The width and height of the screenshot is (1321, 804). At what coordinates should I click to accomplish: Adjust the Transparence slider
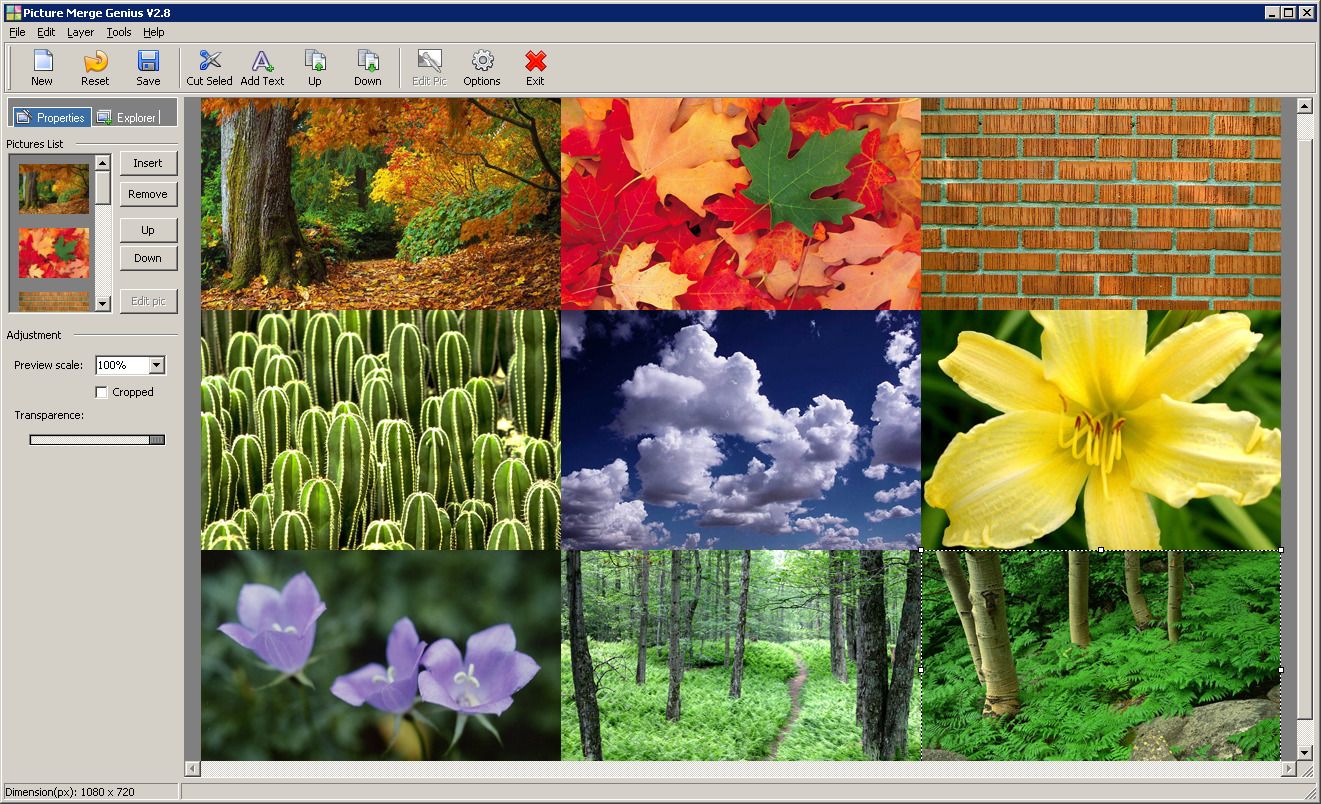(156, 439)
